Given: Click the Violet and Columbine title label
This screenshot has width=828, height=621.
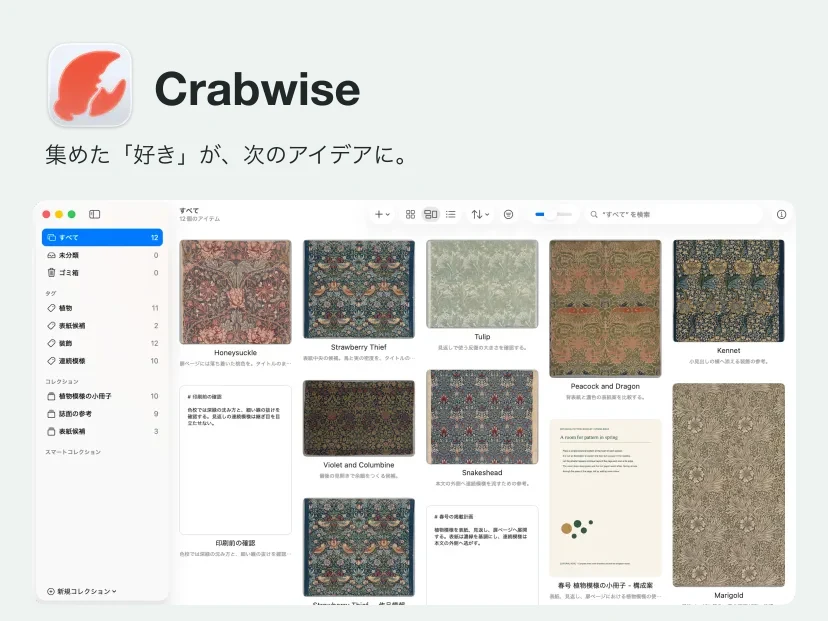Looking at the screenshot, I should tap(359, 465).
